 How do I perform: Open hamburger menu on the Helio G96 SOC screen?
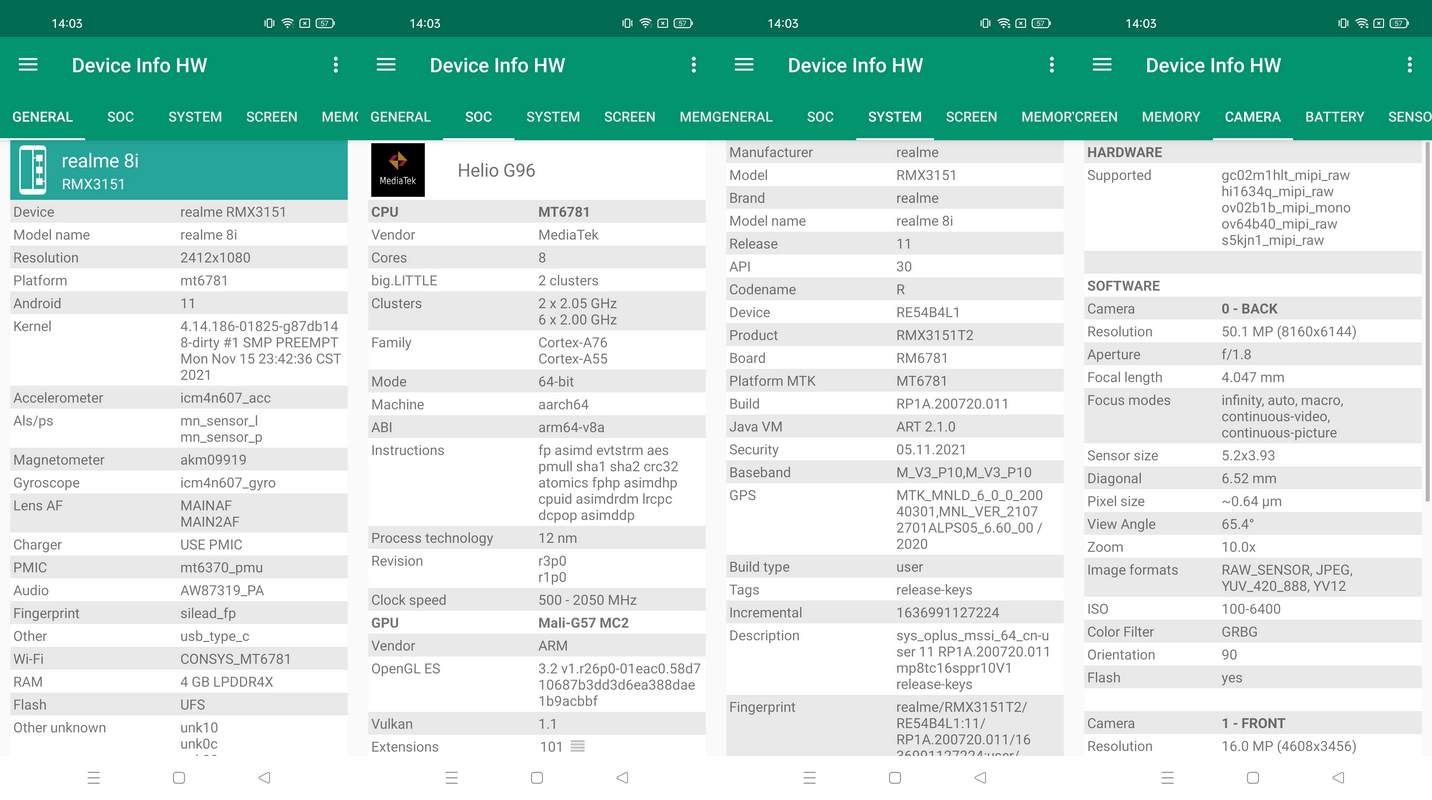click(x=386, y=65)
